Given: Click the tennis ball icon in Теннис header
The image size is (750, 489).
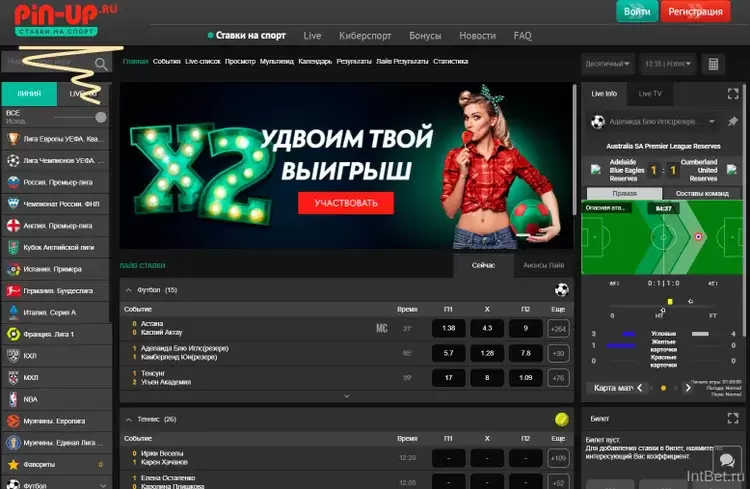Looking at the screenshot, I should 562,419.
